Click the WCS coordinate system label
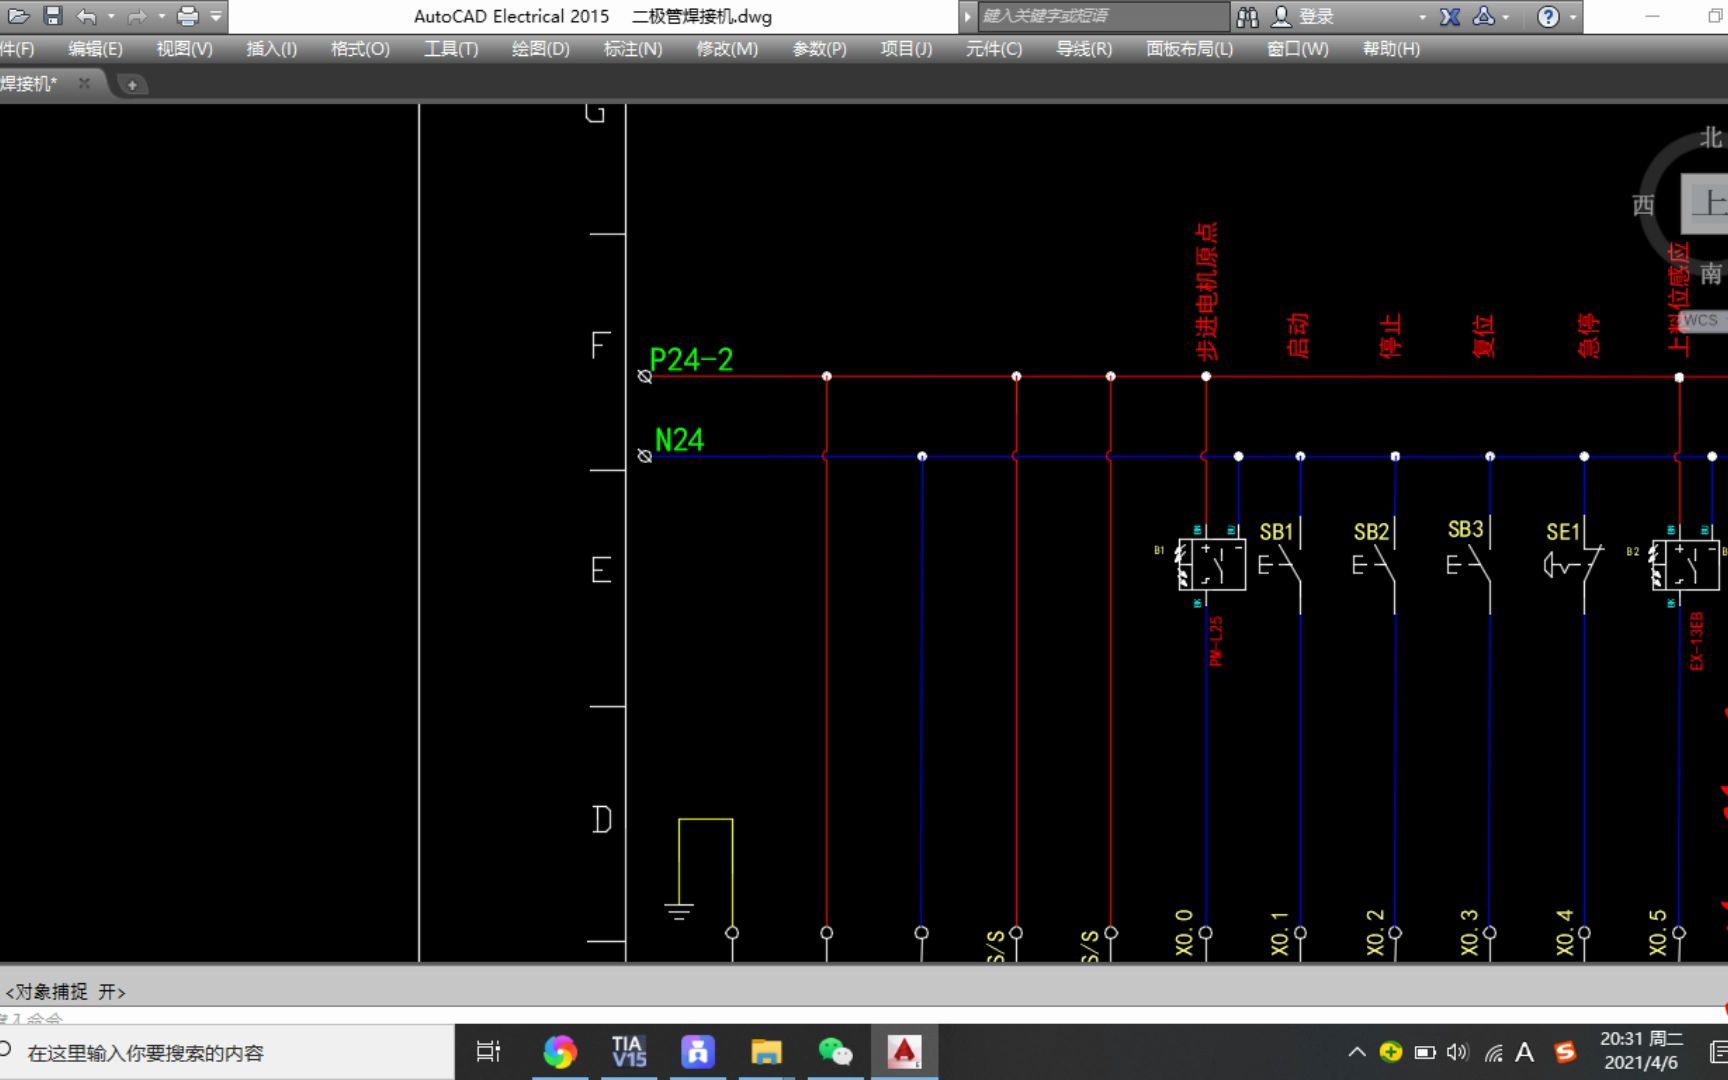This screenshot has width=1728, height=1080. pyautogui.click(x=1701, y=320)
